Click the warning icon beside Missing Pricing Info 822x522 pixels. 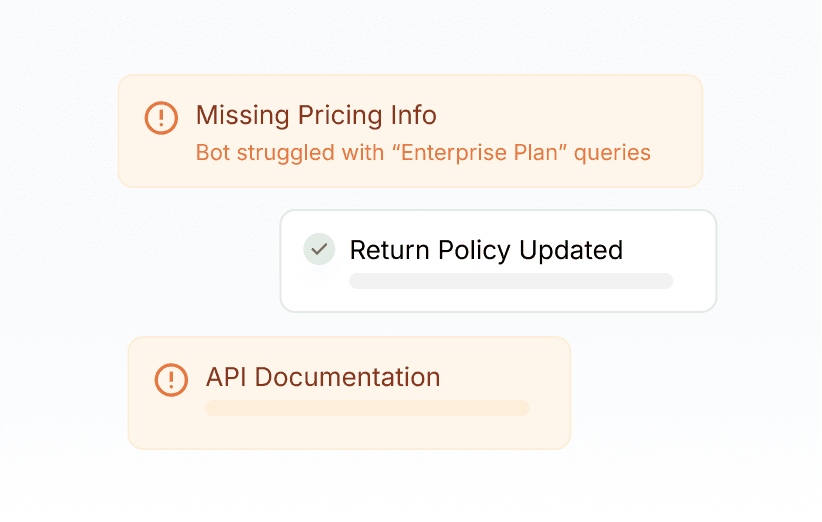[161, 117]
